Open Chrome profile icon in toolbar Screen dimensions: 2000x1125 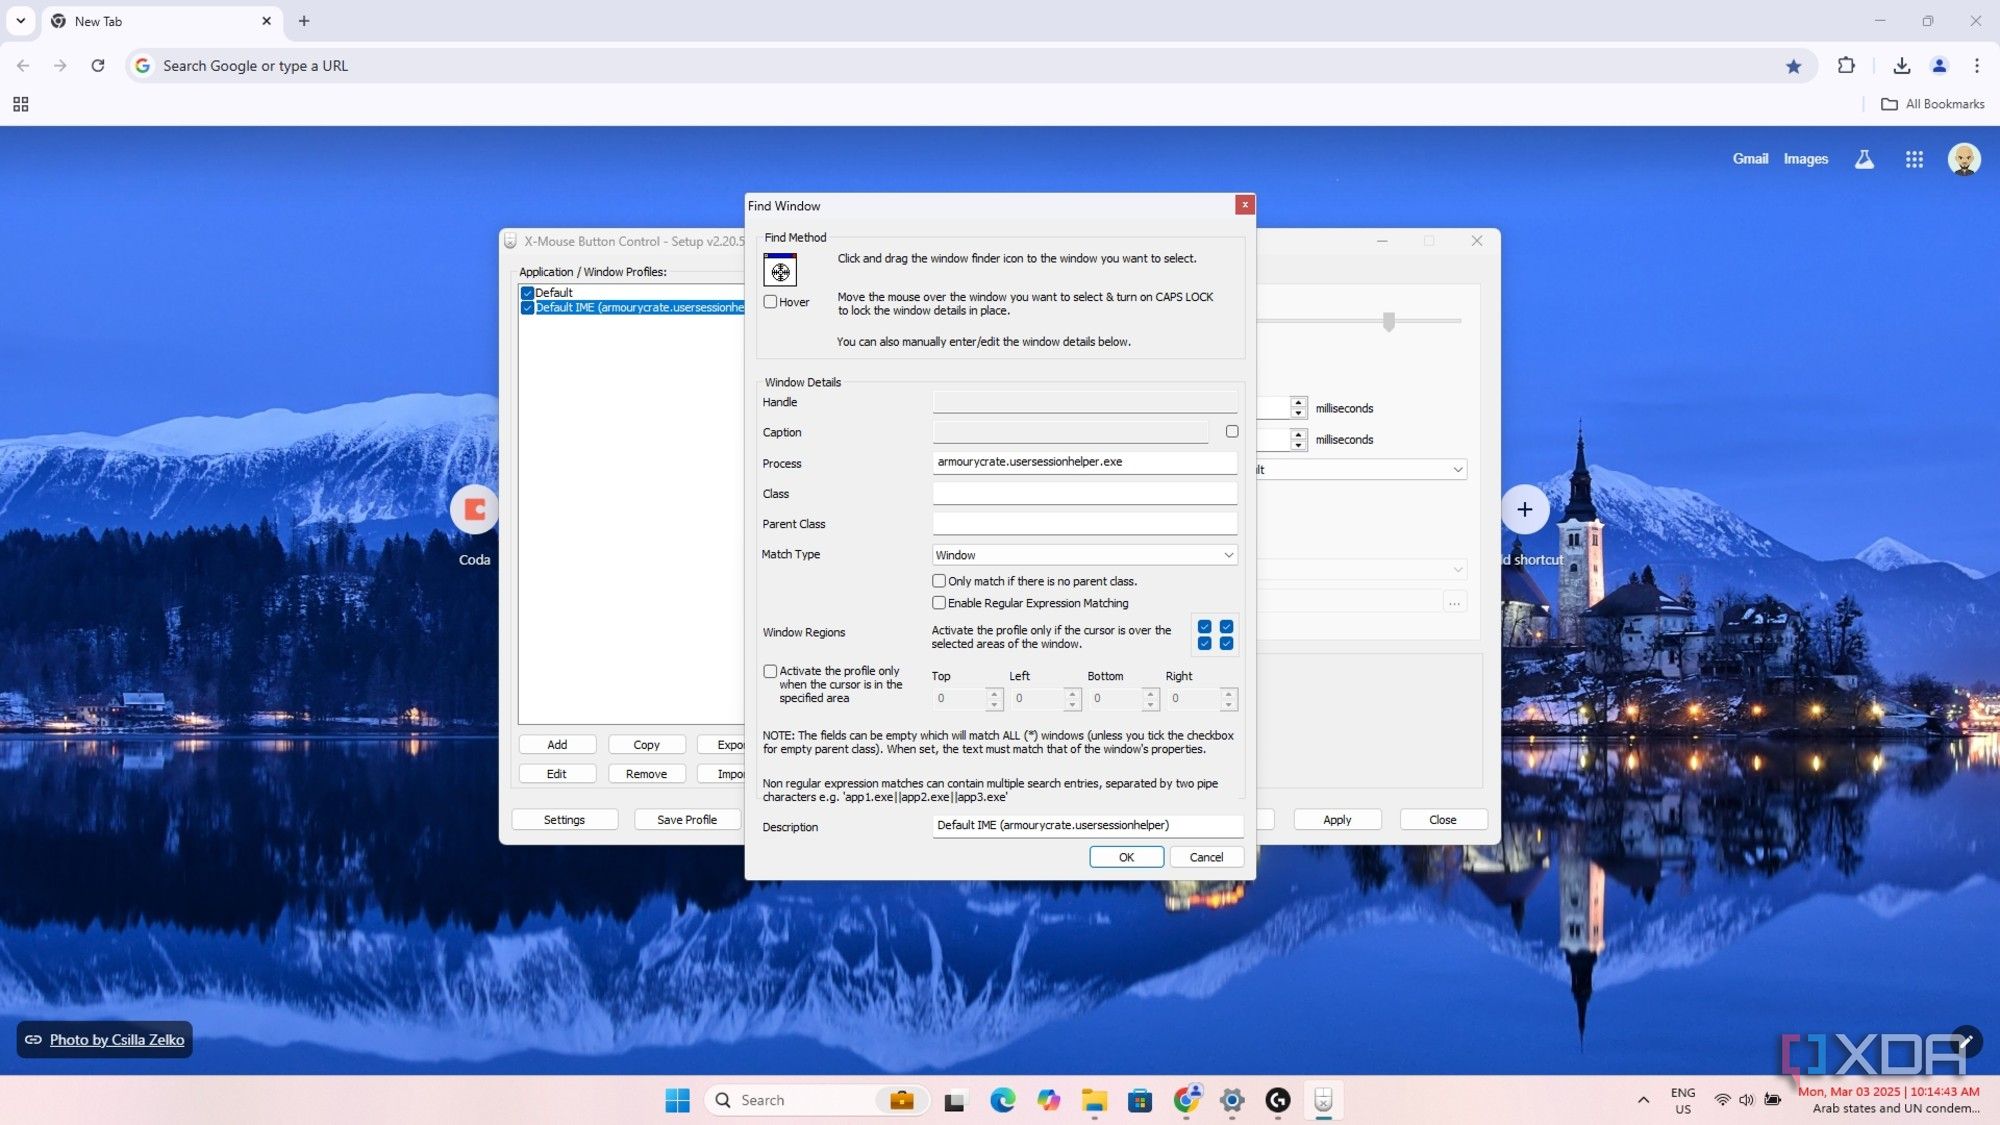click(x=1939, y=66)
